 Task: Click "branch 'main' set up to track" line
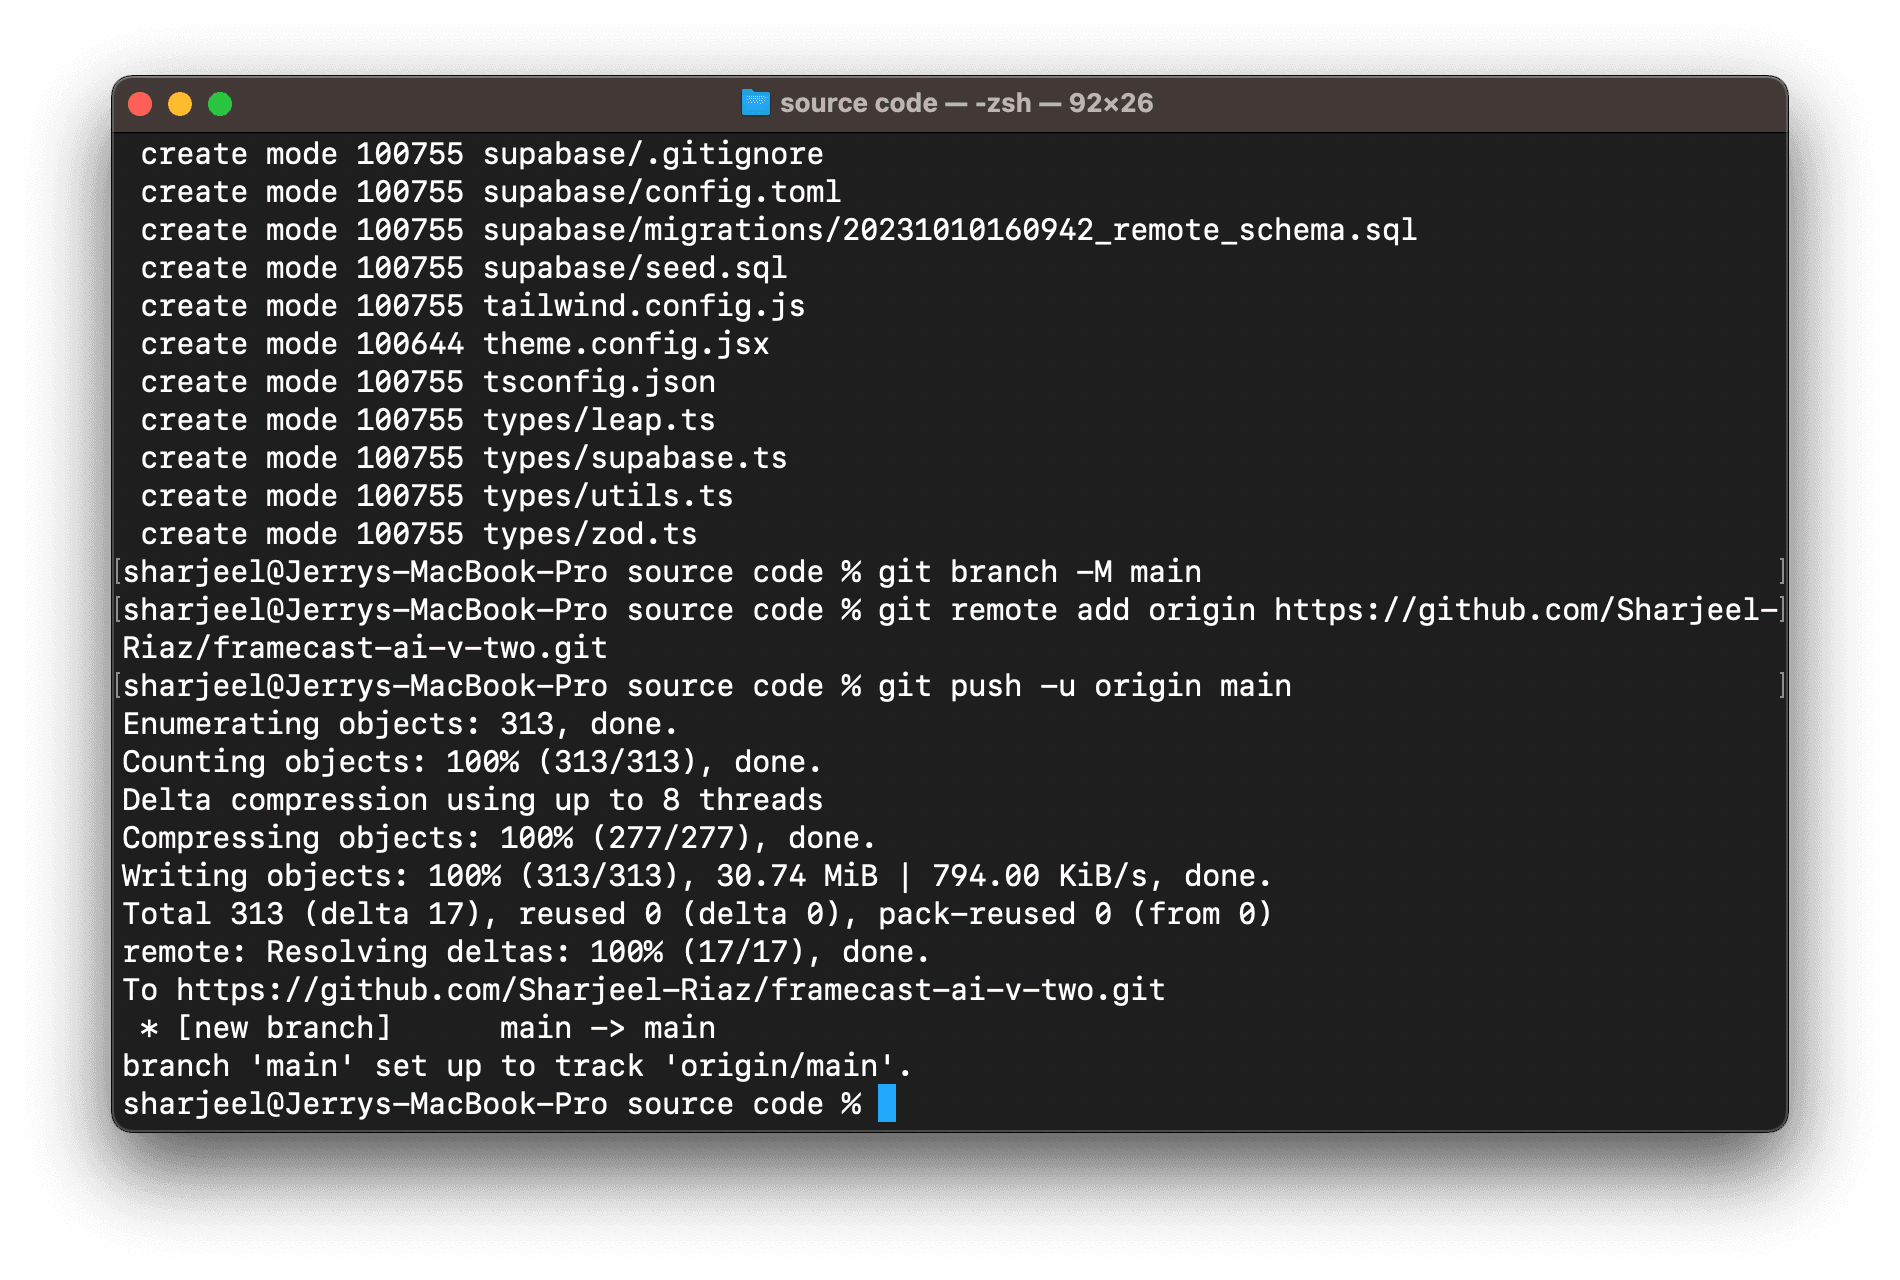pos(517,1066)
